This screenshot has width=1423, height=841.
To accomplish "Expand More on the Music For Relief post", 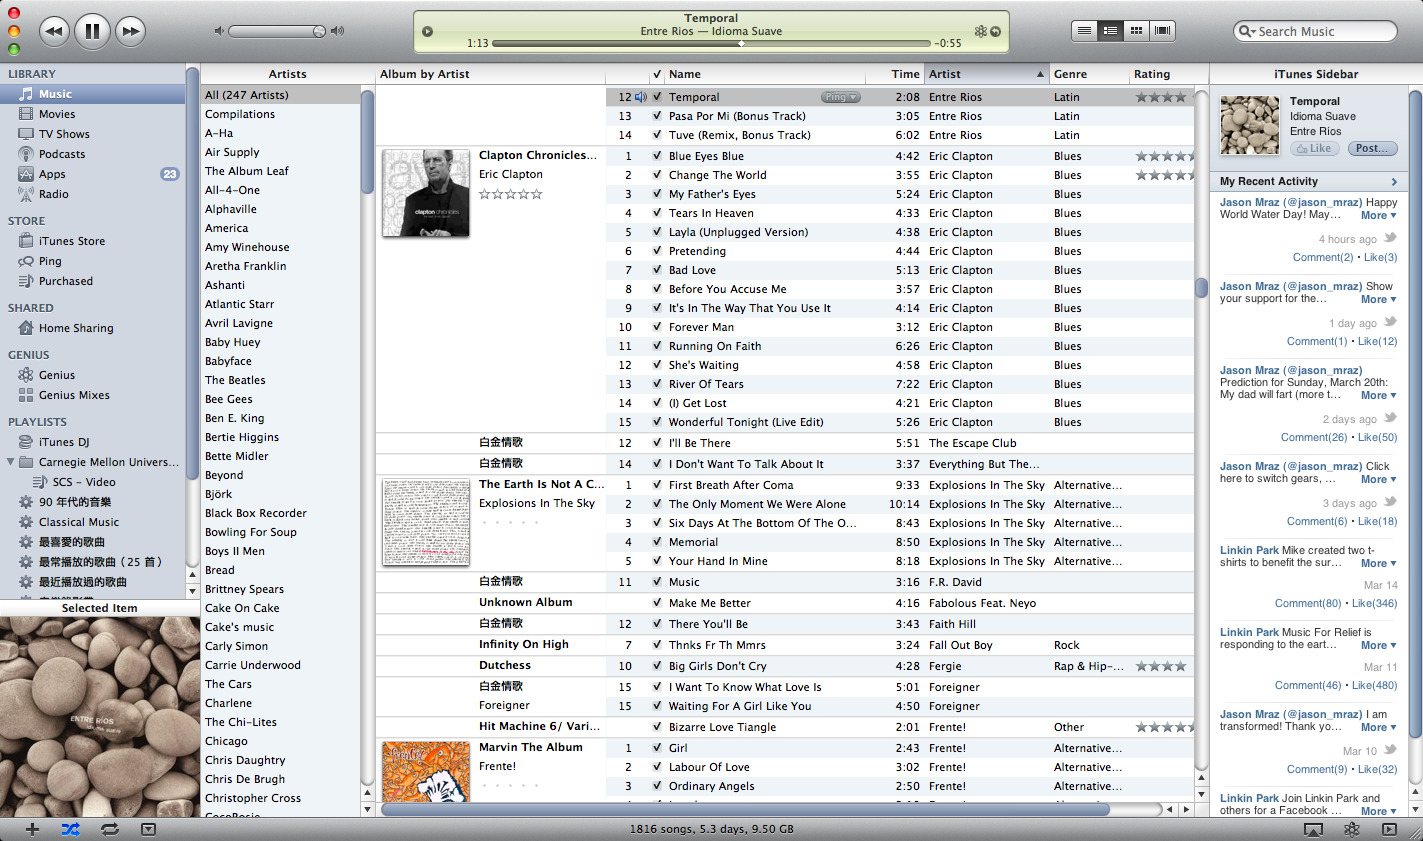I will [x=1378, y=645].
